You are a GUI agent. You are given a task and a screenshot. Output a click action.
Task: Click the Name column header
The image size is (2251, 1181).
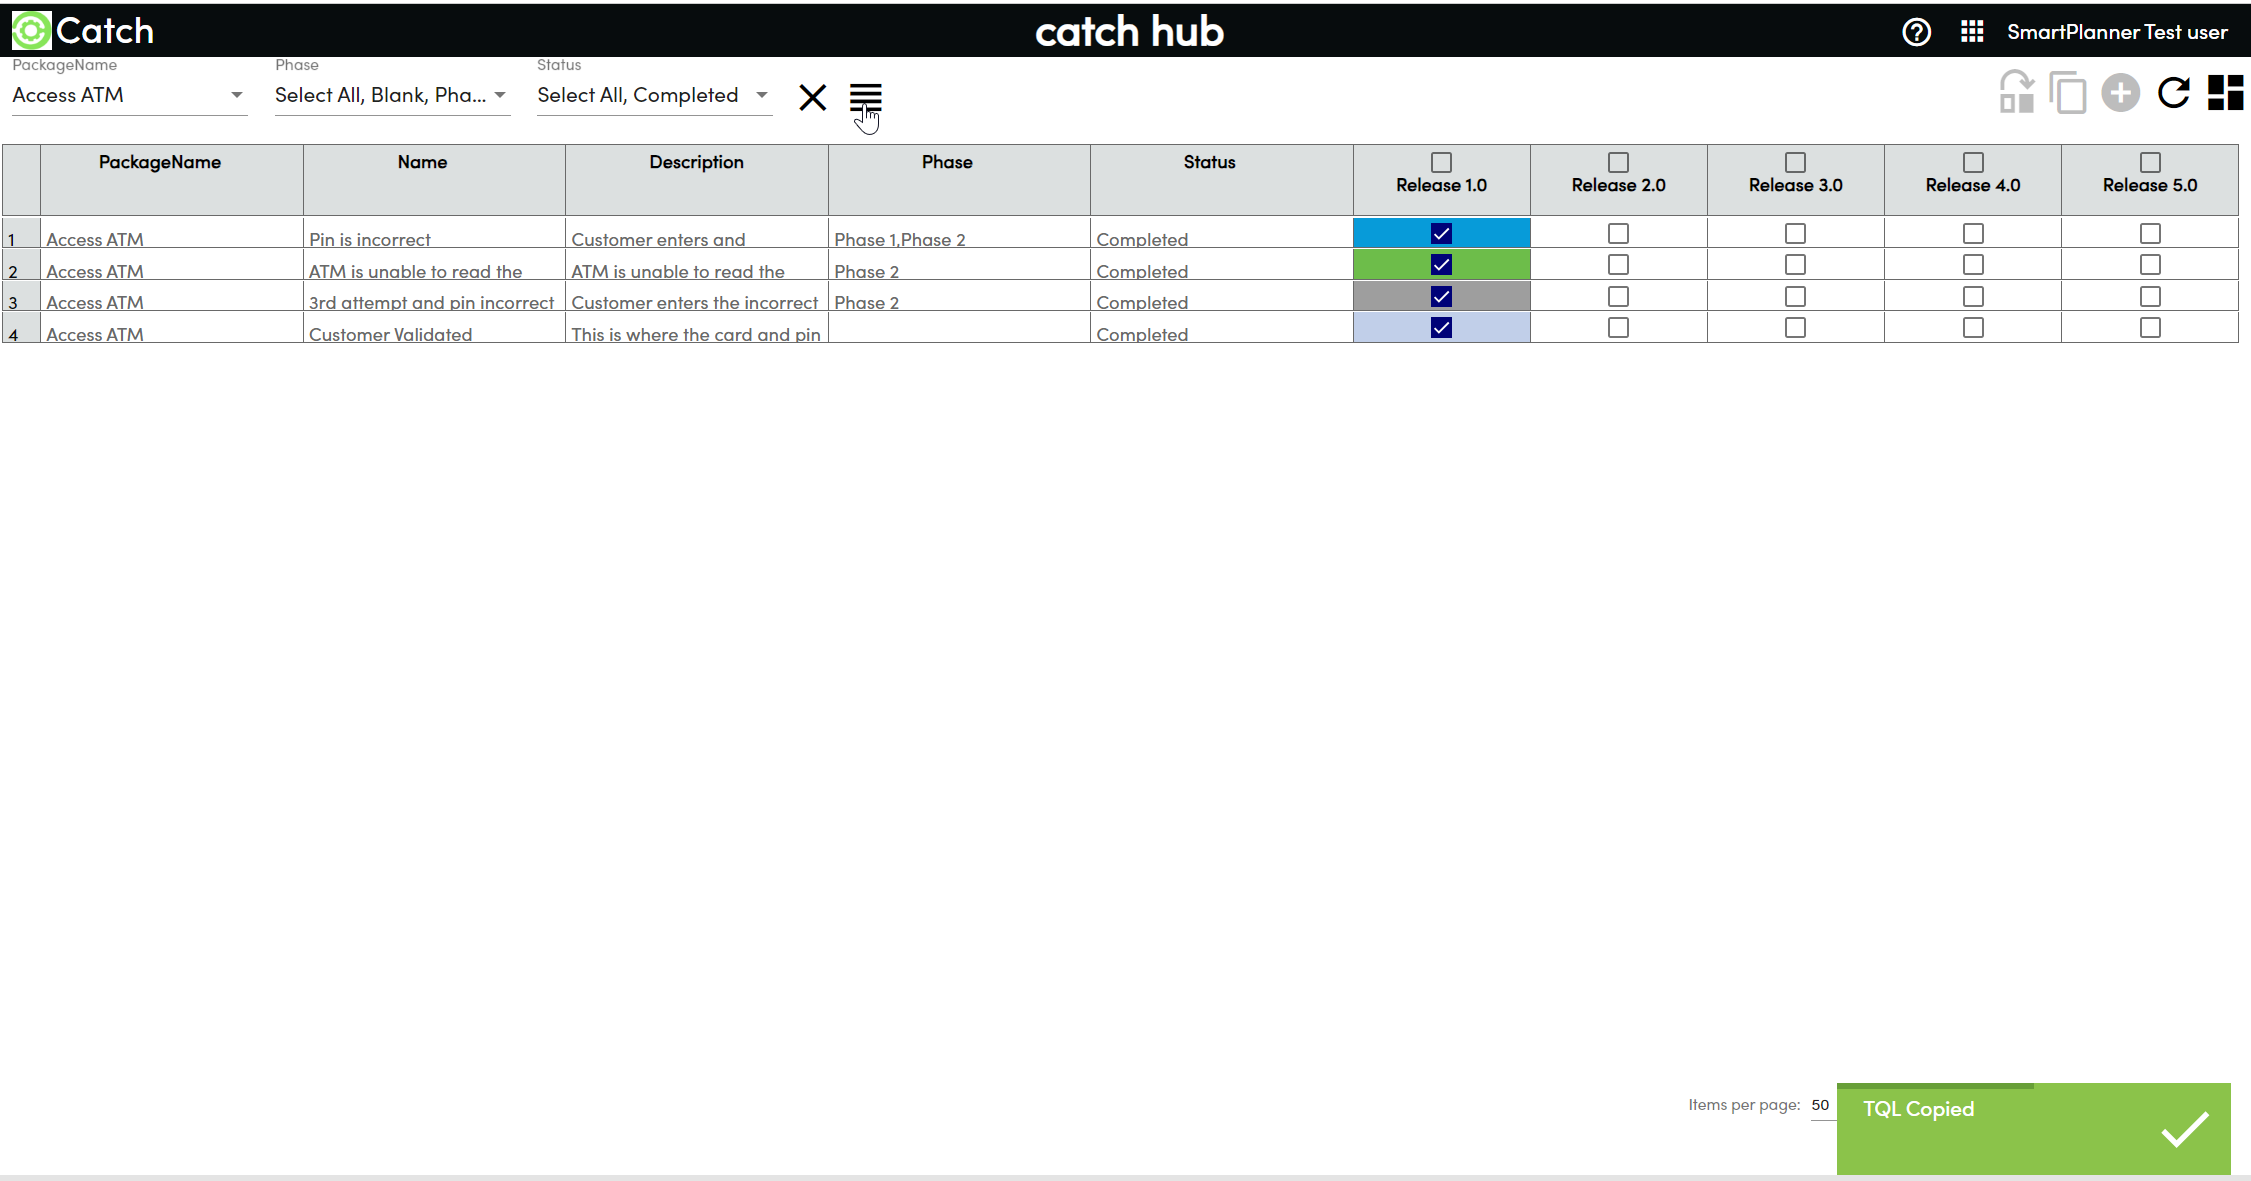point(422,162)
